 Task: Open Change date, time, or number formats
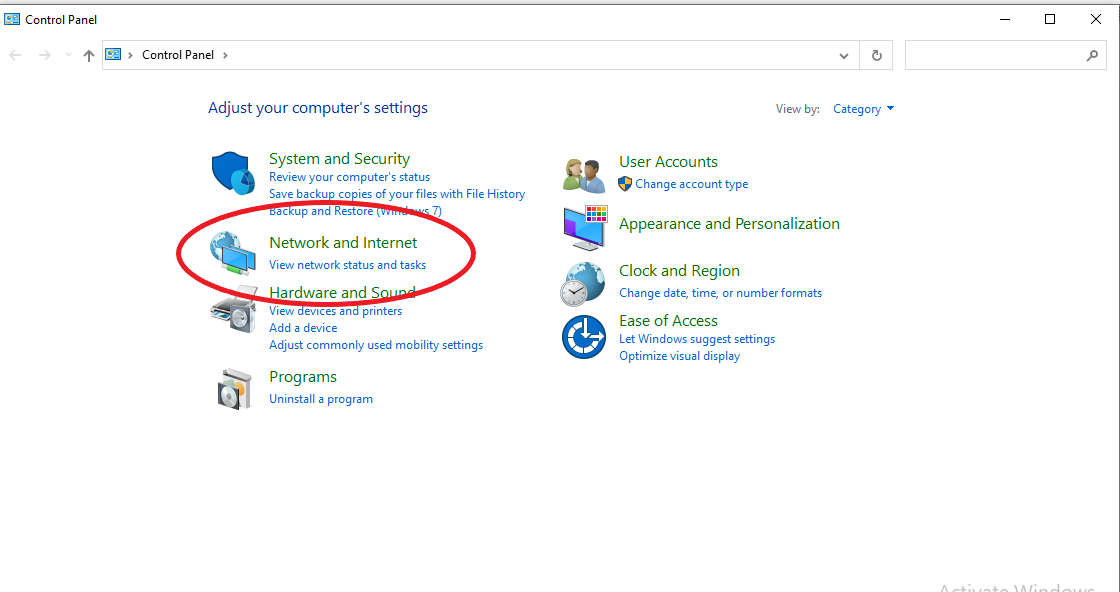click(x=720, y=293)
